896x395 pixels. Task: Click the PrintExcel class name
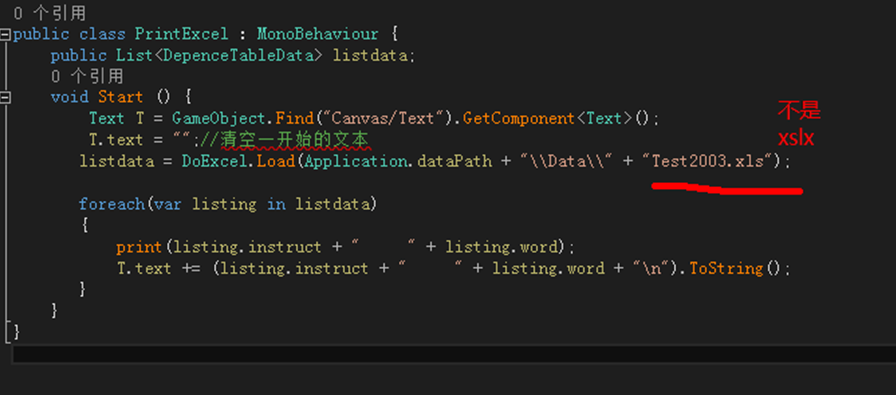181,34
